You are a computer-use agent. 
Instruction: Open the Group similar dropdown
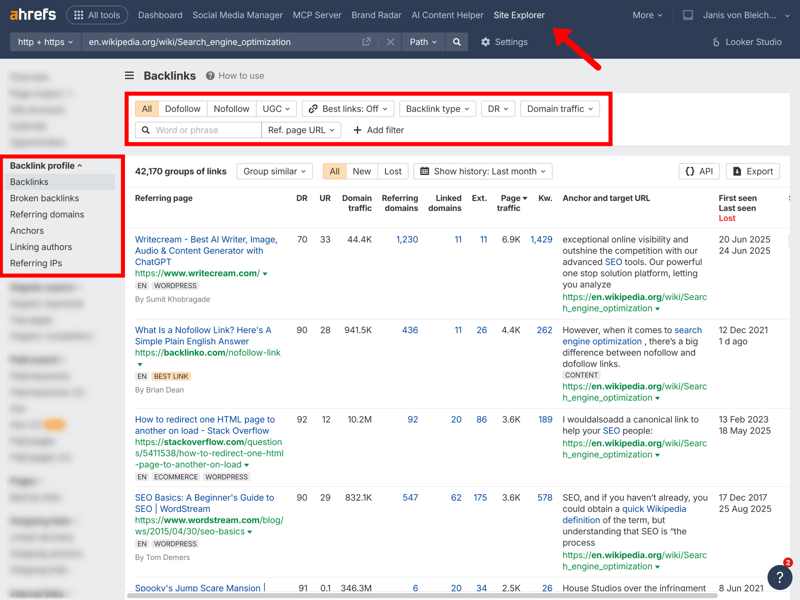275,171
